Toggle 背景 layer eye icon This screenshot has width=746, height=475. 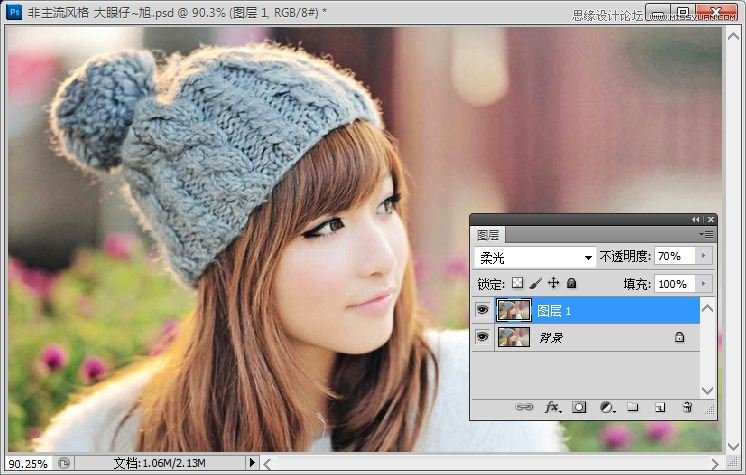point(482,338)
